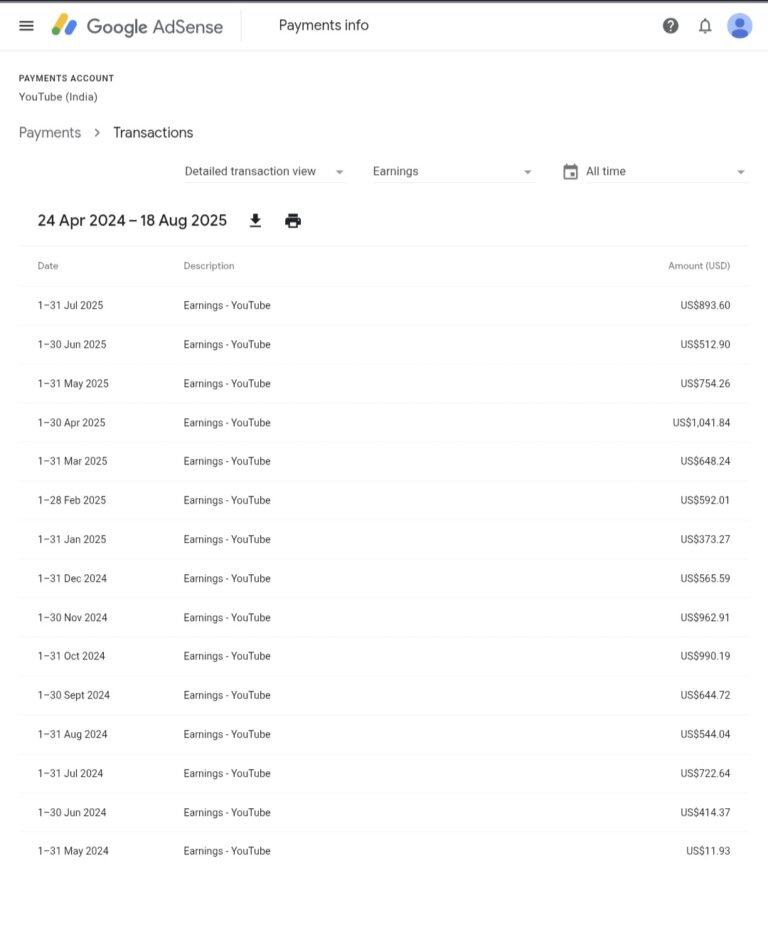Screen dimensions: 768x932
Task: Click the calendar icon beside All time
Action: tap(570, 172)
